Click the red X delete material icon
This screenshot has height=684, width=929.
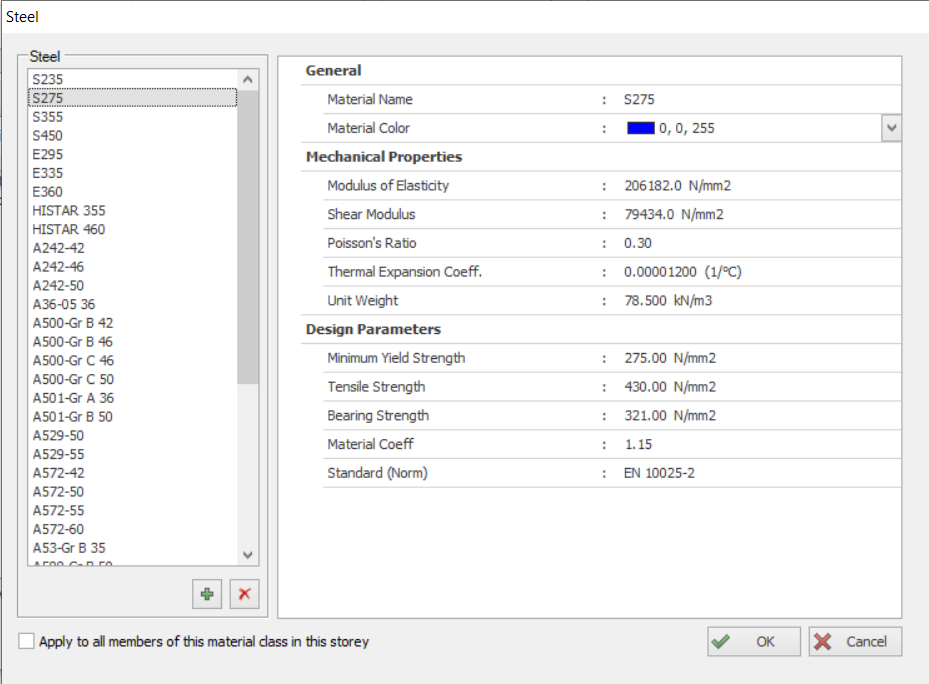[244, 594]
